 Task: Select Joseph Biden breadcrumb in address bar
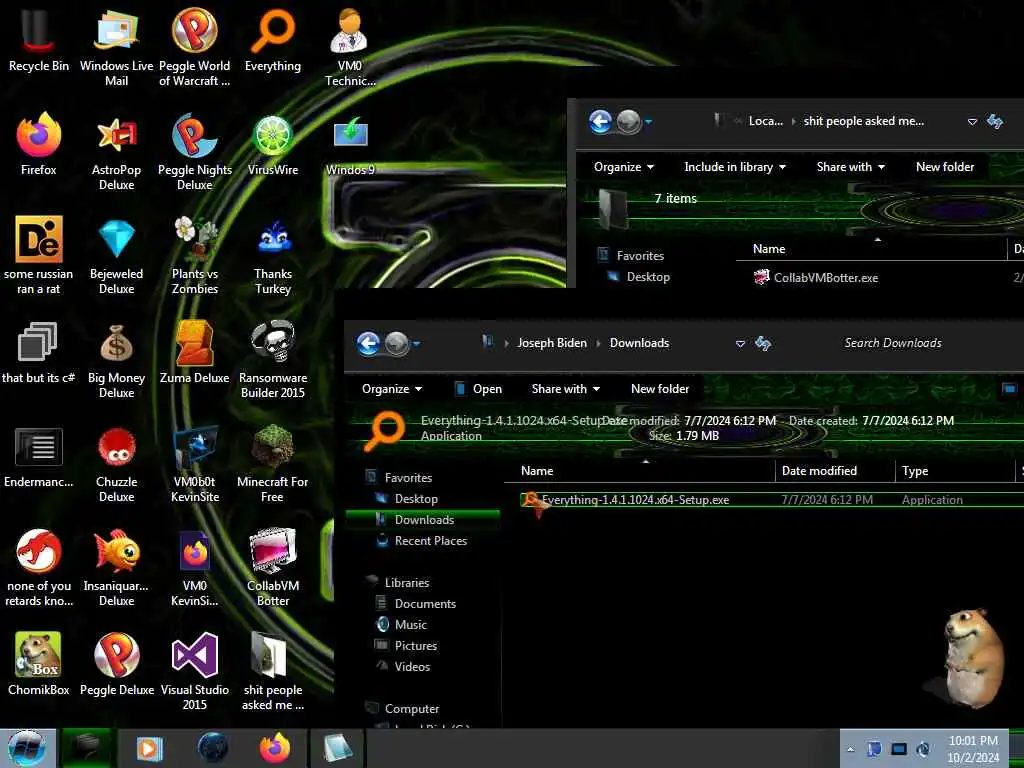[x=552, y=343]
